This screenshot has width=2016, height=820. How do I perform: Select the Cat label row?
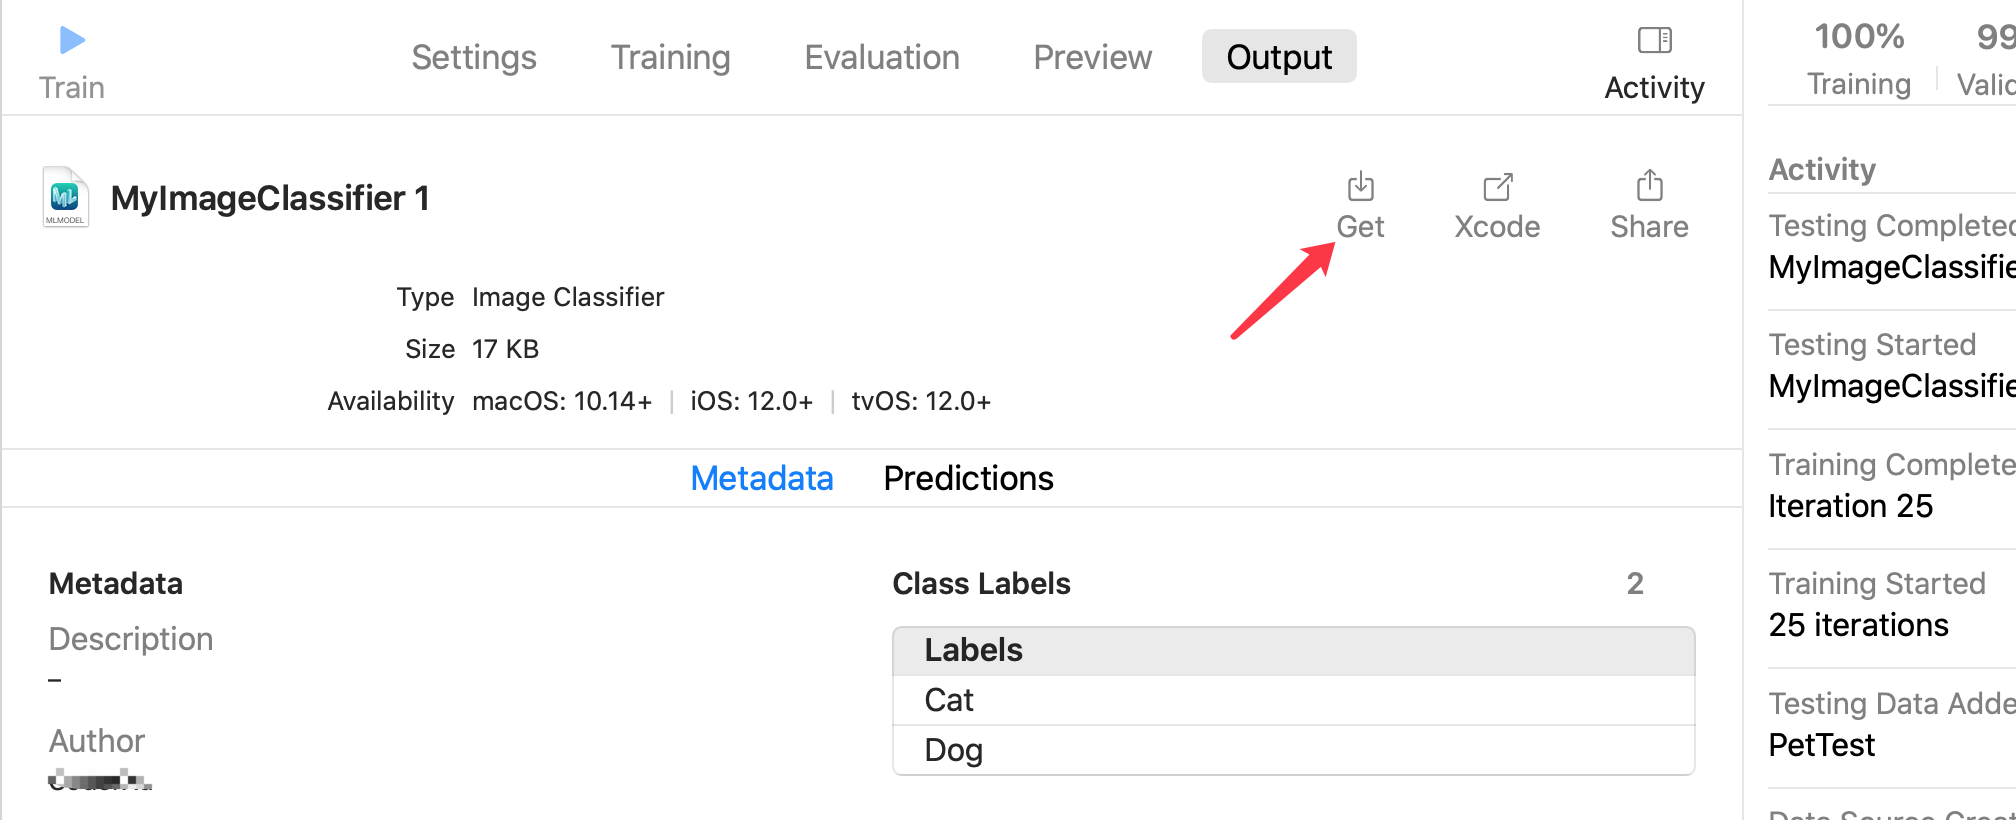(x=1294, y=700)
